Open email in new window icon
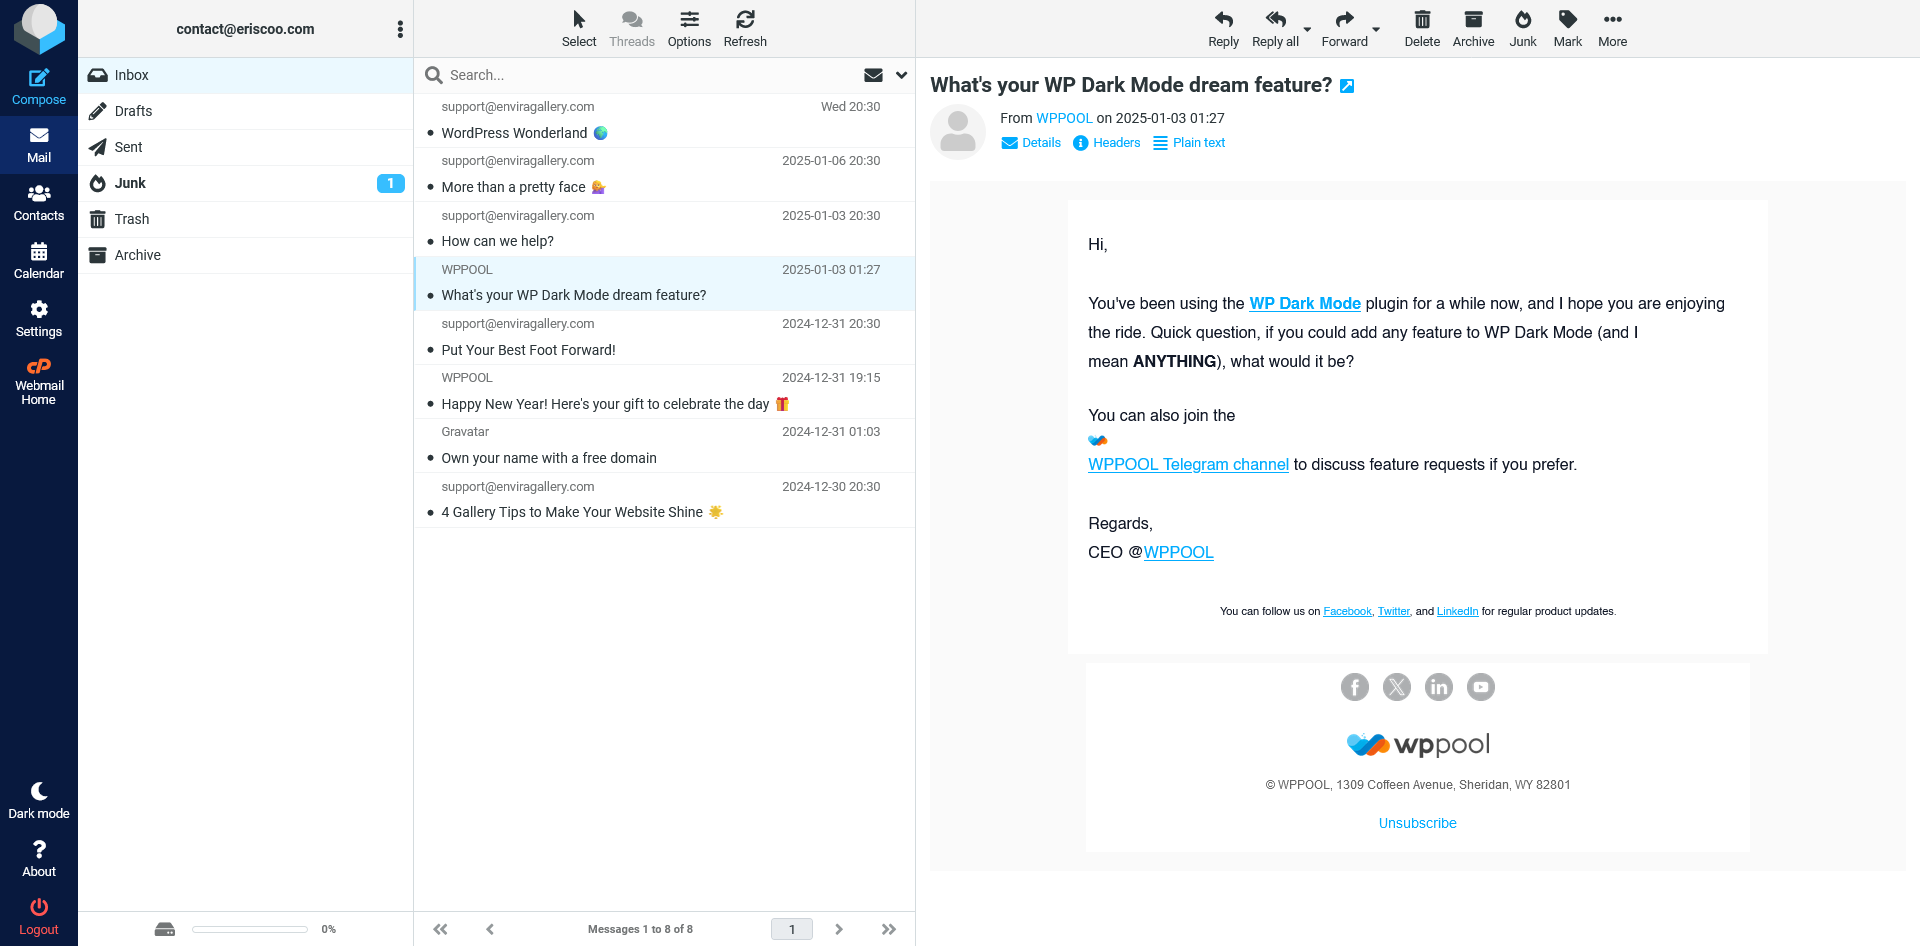Viewport: 1920px width, 946px height. (x=1347, y=86)
